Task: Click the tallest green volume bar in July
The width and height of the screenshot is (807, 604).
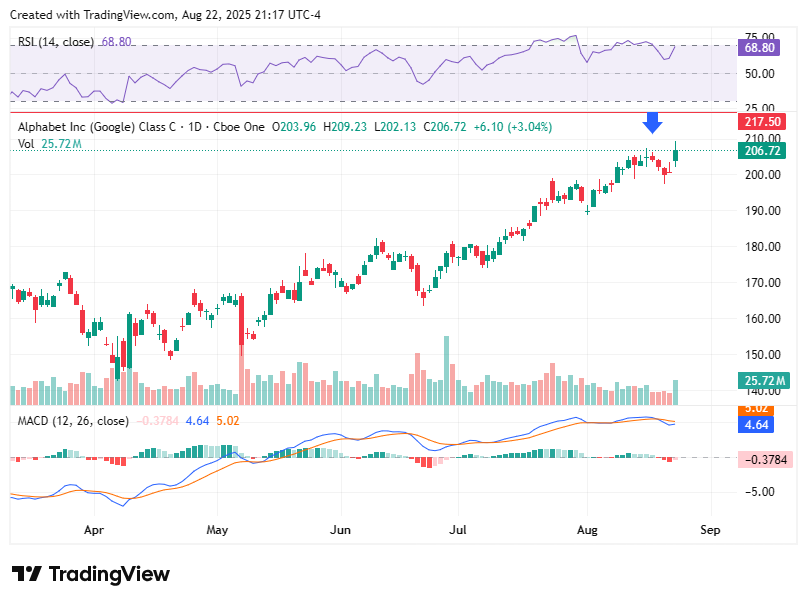Action: [446, 365]
